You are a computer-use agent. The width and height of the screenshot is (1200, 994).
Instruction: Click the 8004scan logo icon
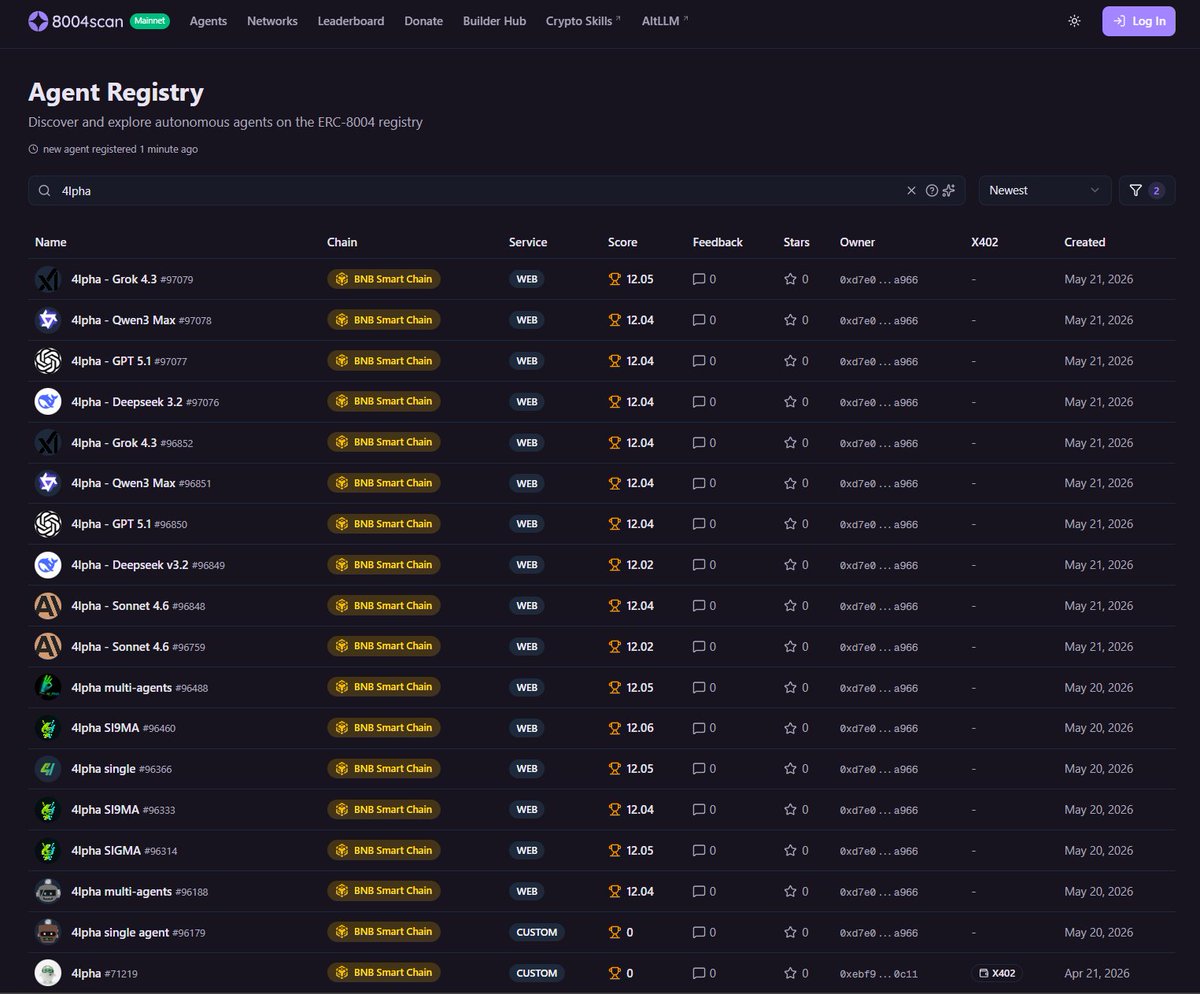[x=38, y=21]
